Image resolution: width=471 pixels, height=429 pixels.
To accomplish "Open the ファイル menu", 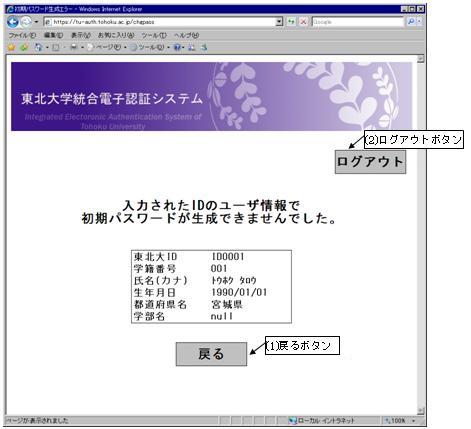I will [22, 35].
